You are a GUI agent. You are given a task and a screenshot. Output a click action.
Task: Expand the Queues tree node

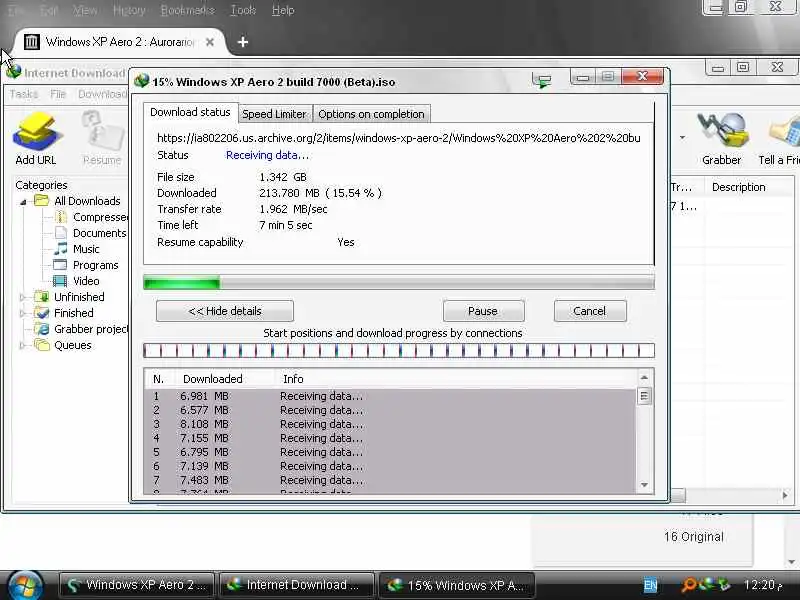pos(22,345)
